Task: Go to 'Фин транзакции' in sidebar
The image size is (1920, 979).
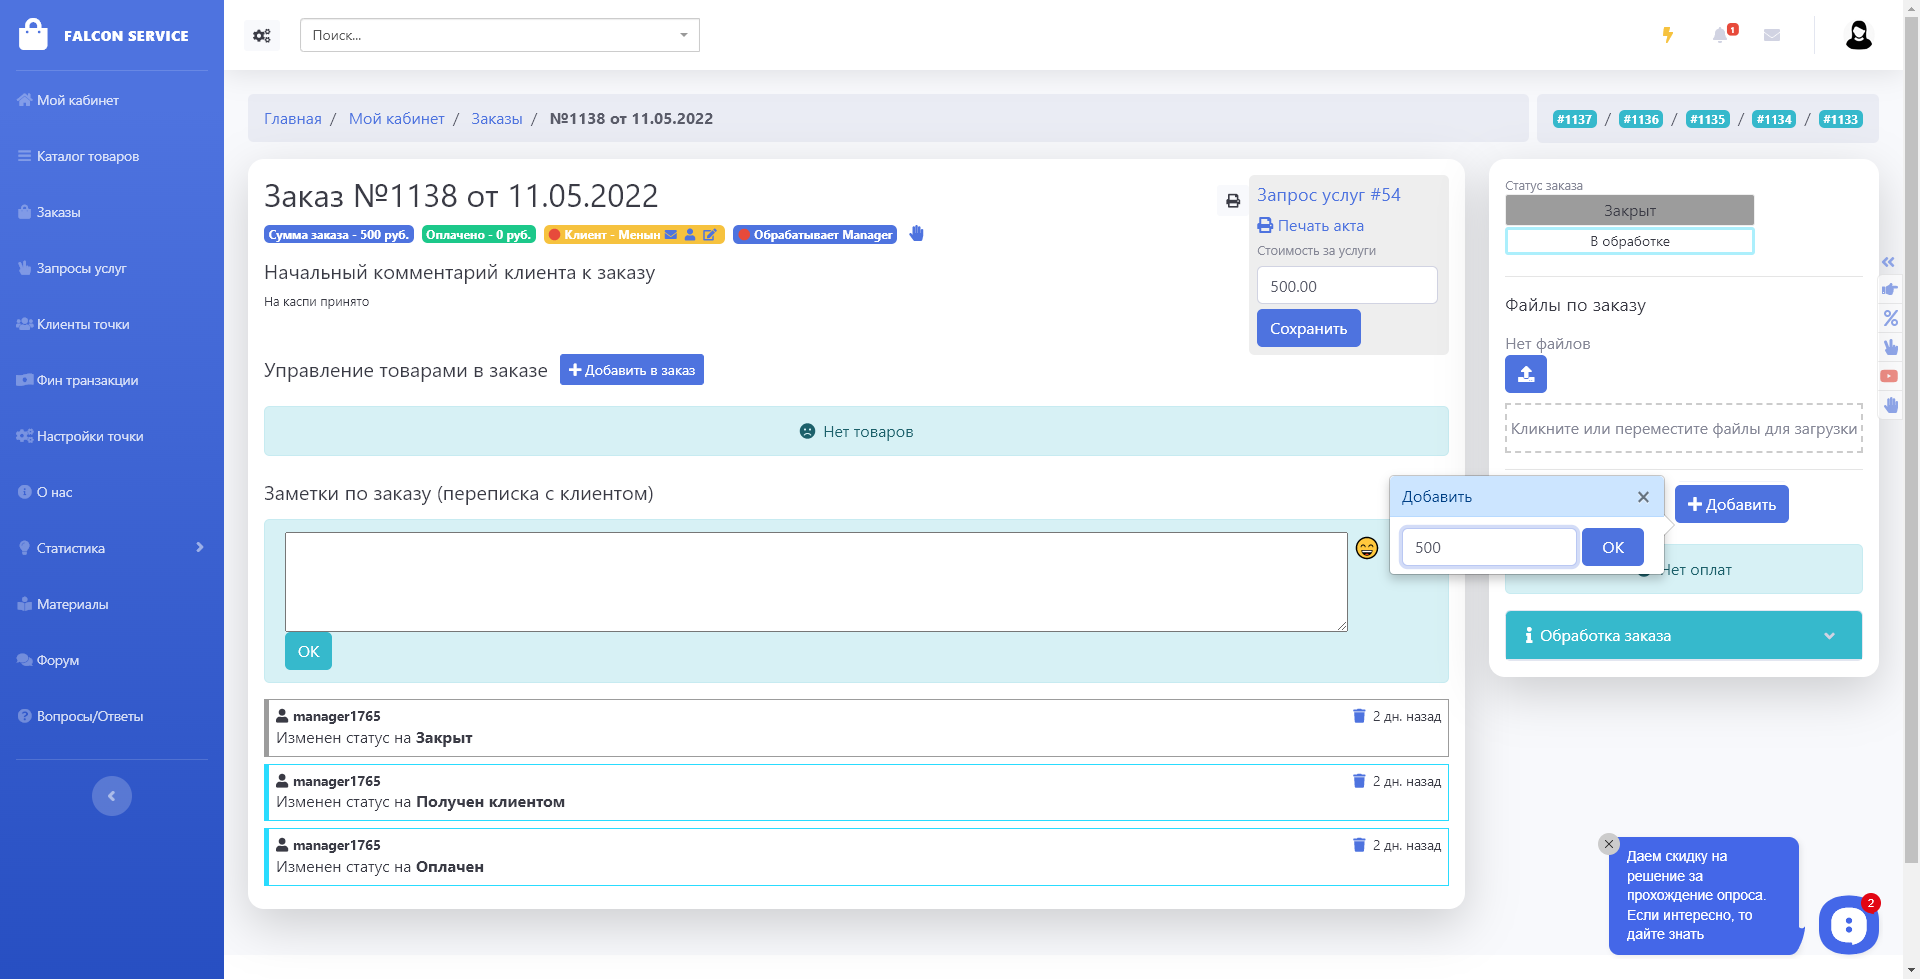Action: 87,380
